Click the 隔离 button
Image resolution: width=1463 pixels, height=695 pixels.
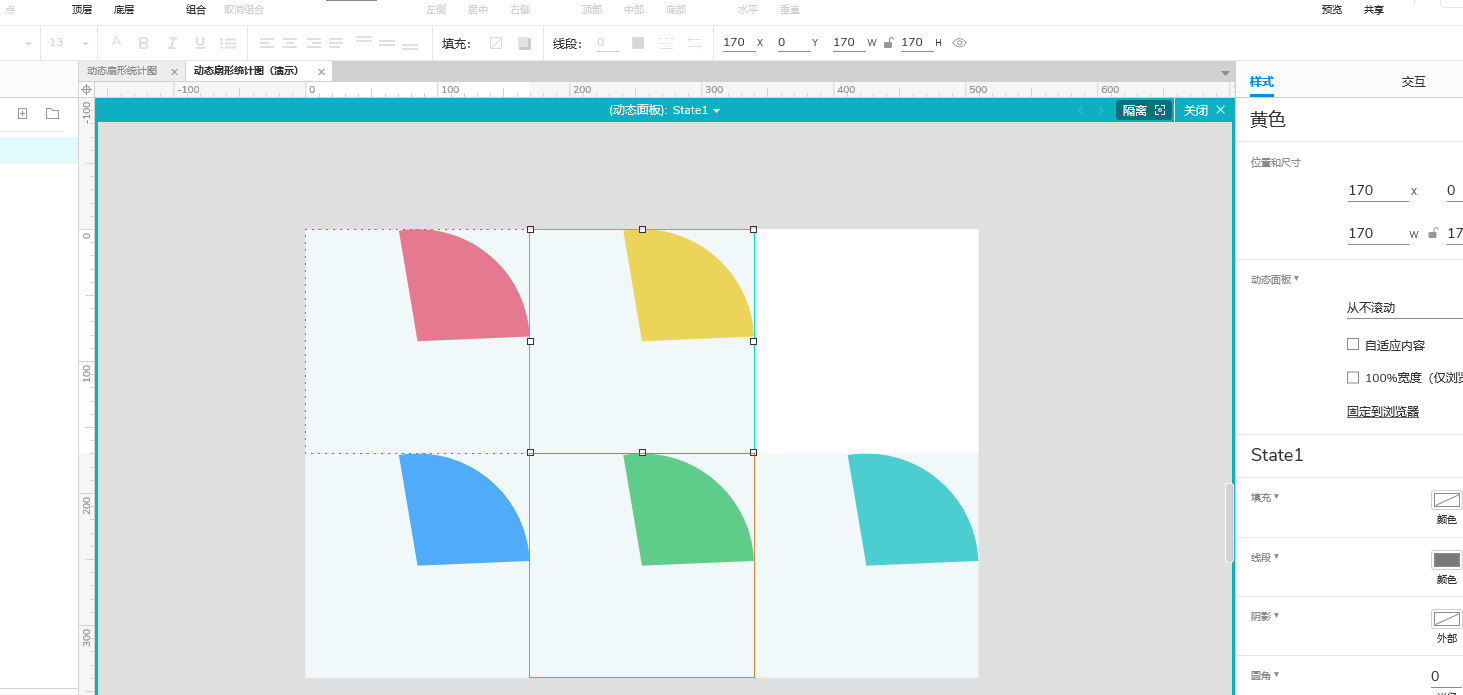click(1143, 110)
